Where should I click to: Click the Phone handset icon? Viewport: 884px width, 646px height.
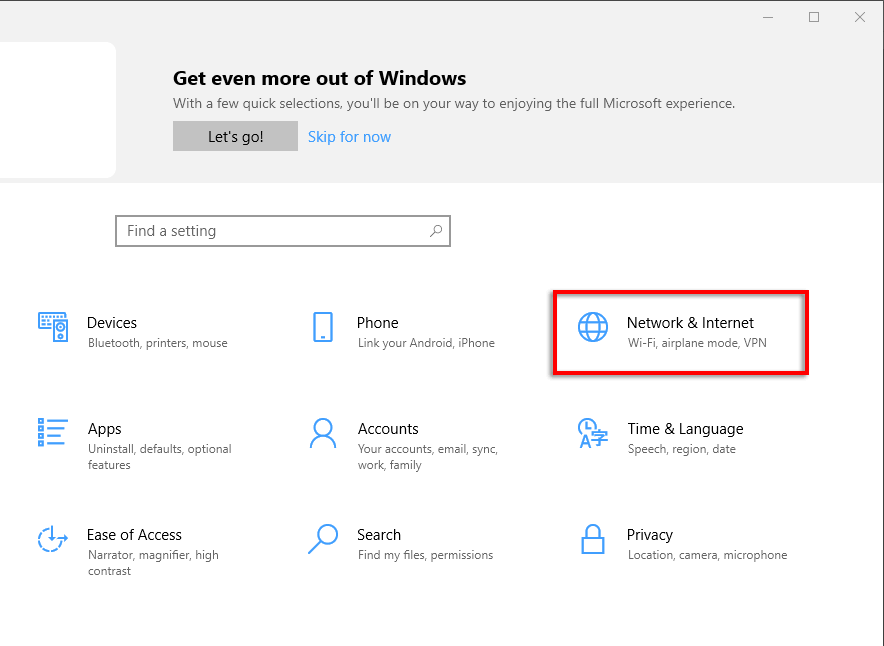click(322, 327)
